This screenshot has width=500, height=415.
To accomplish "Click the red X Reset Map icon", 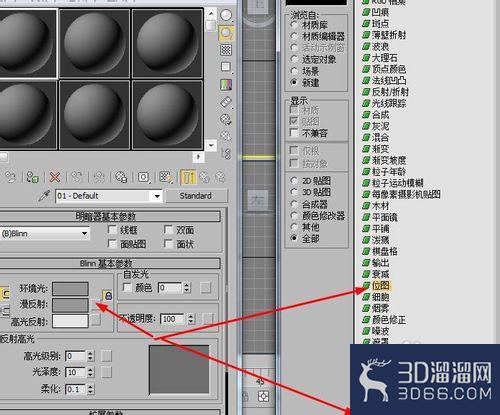I will click(55, 177).
